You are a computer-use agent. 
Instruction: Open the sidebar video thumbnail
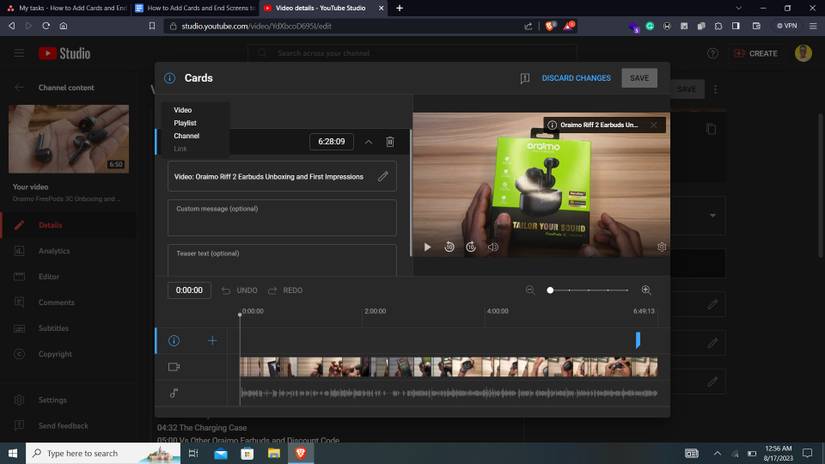(x=68, y=139)
